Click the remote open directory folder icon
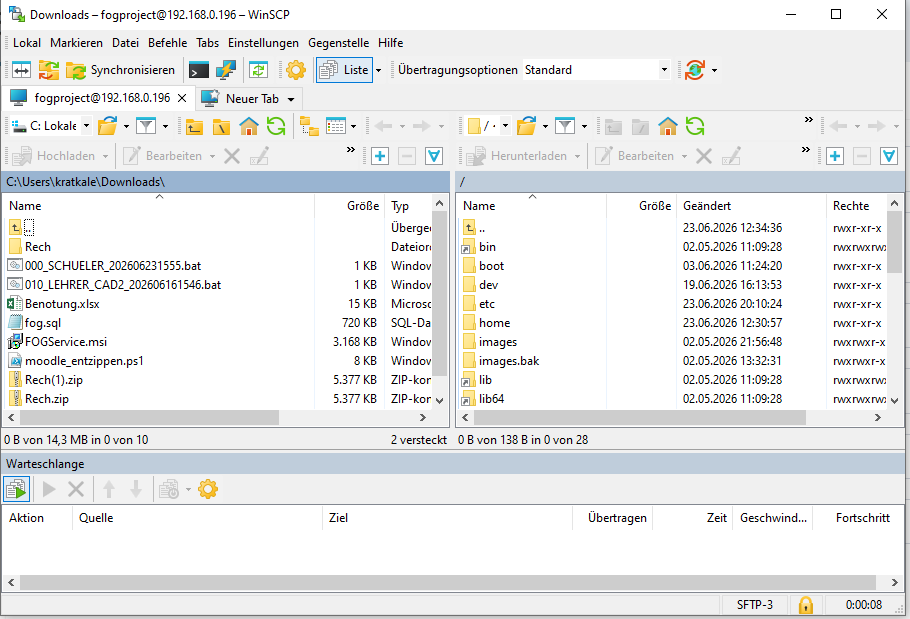The width and height of the screenshot is (910, 619). coord(526,126)
